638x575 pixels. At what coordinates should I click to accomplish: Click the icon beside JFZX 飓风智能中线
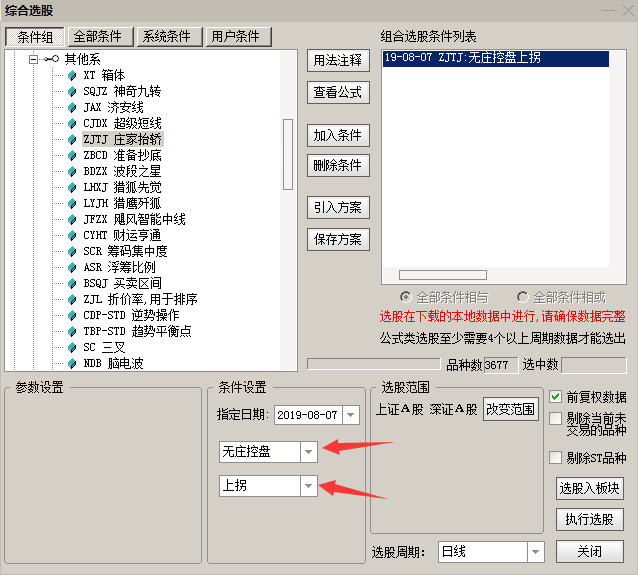pos(72,219)
